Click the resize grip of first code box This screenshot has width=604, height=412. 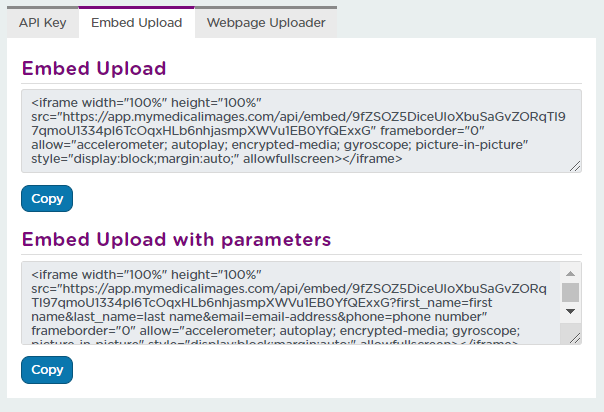(575, 166)
